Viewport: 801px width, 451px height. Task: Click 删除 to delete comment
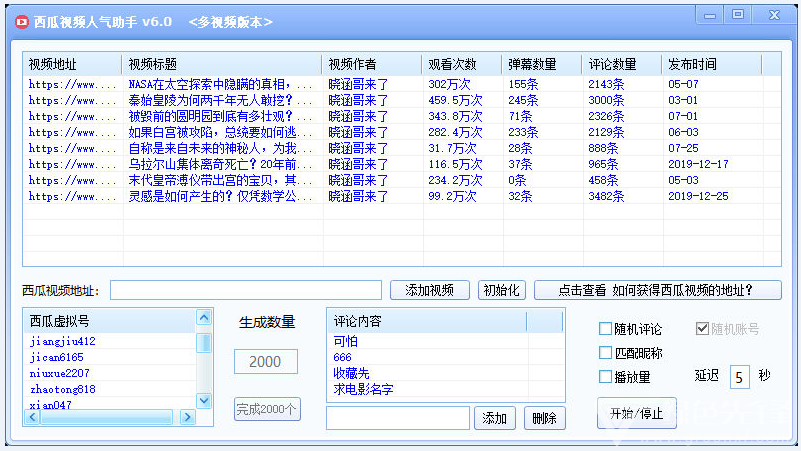pos(545,418)
